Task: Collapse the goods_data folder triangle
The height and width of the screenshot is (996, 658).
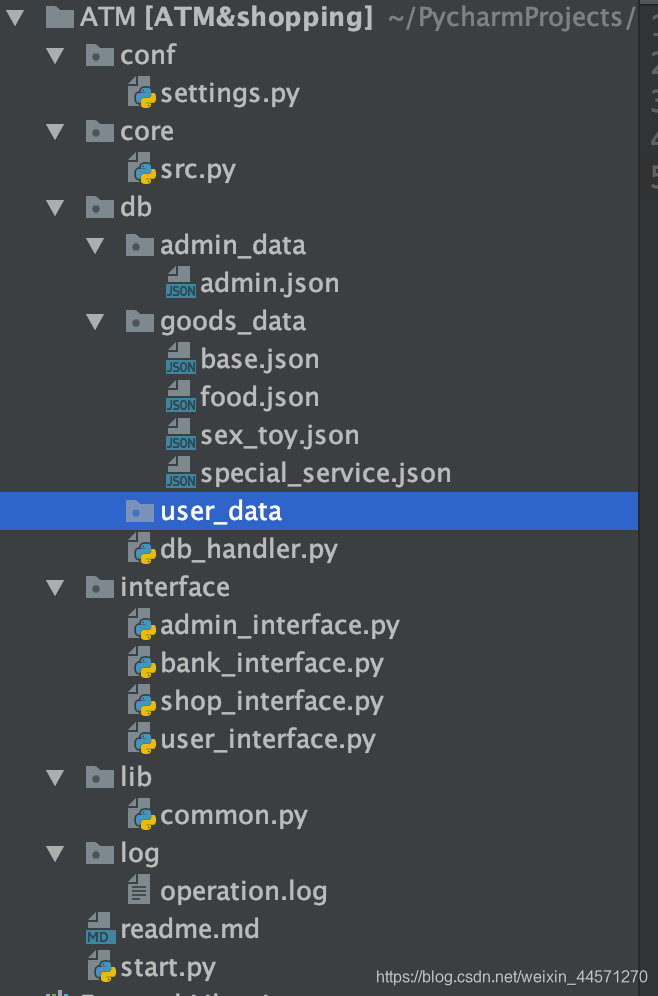Action: tap(95, 321)
